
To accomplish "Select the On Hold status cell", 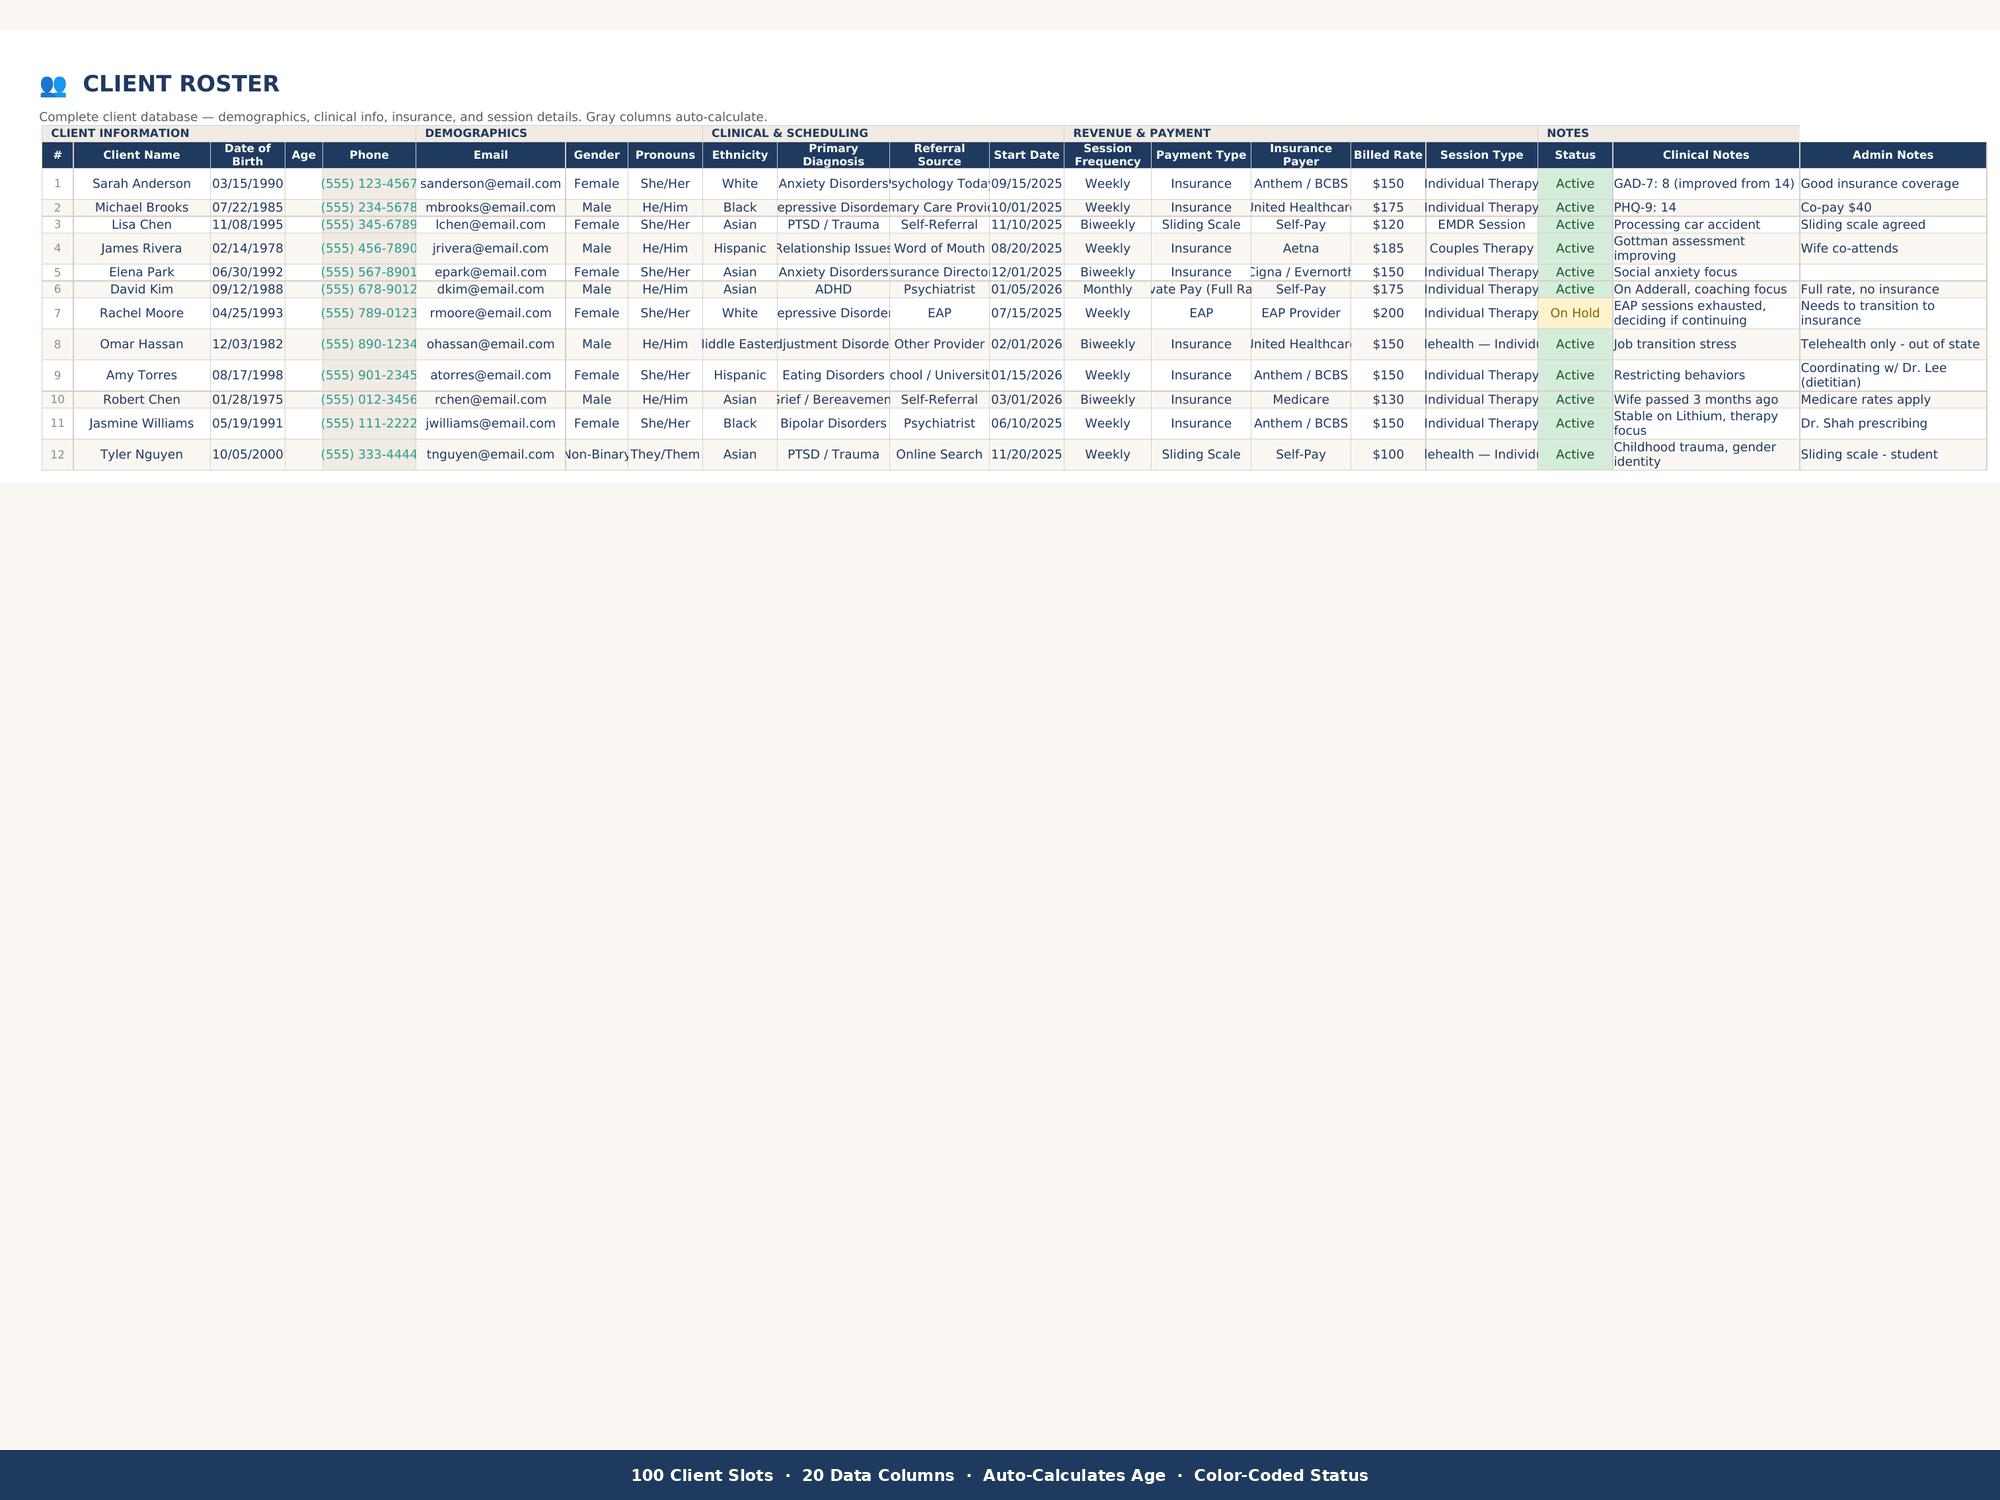I will [1575, 314].
